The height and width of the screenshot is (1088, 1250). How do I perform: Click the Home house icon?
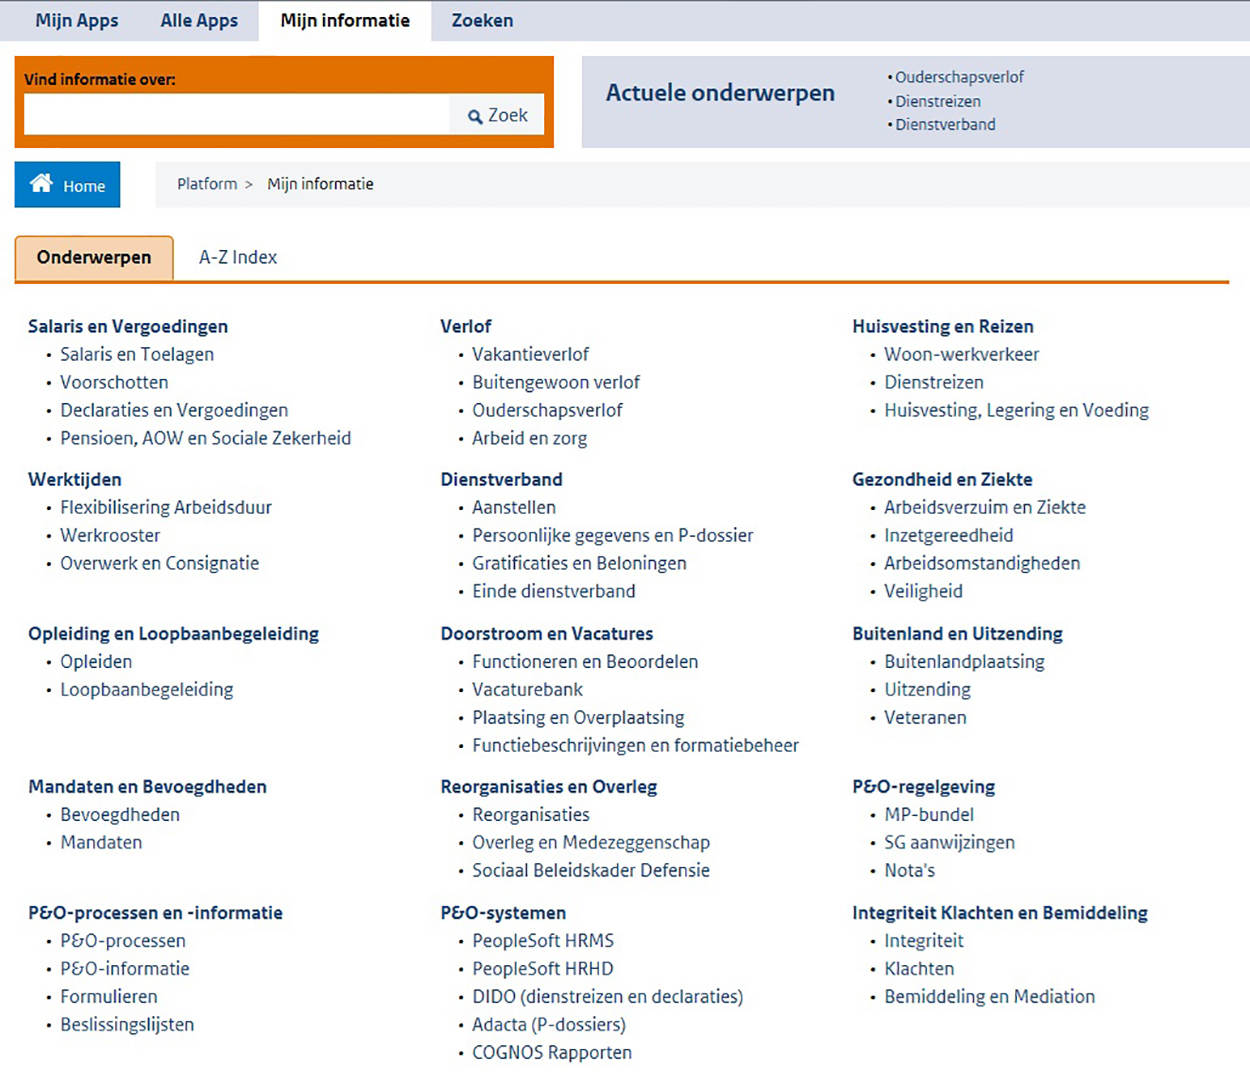pos(41,183)
